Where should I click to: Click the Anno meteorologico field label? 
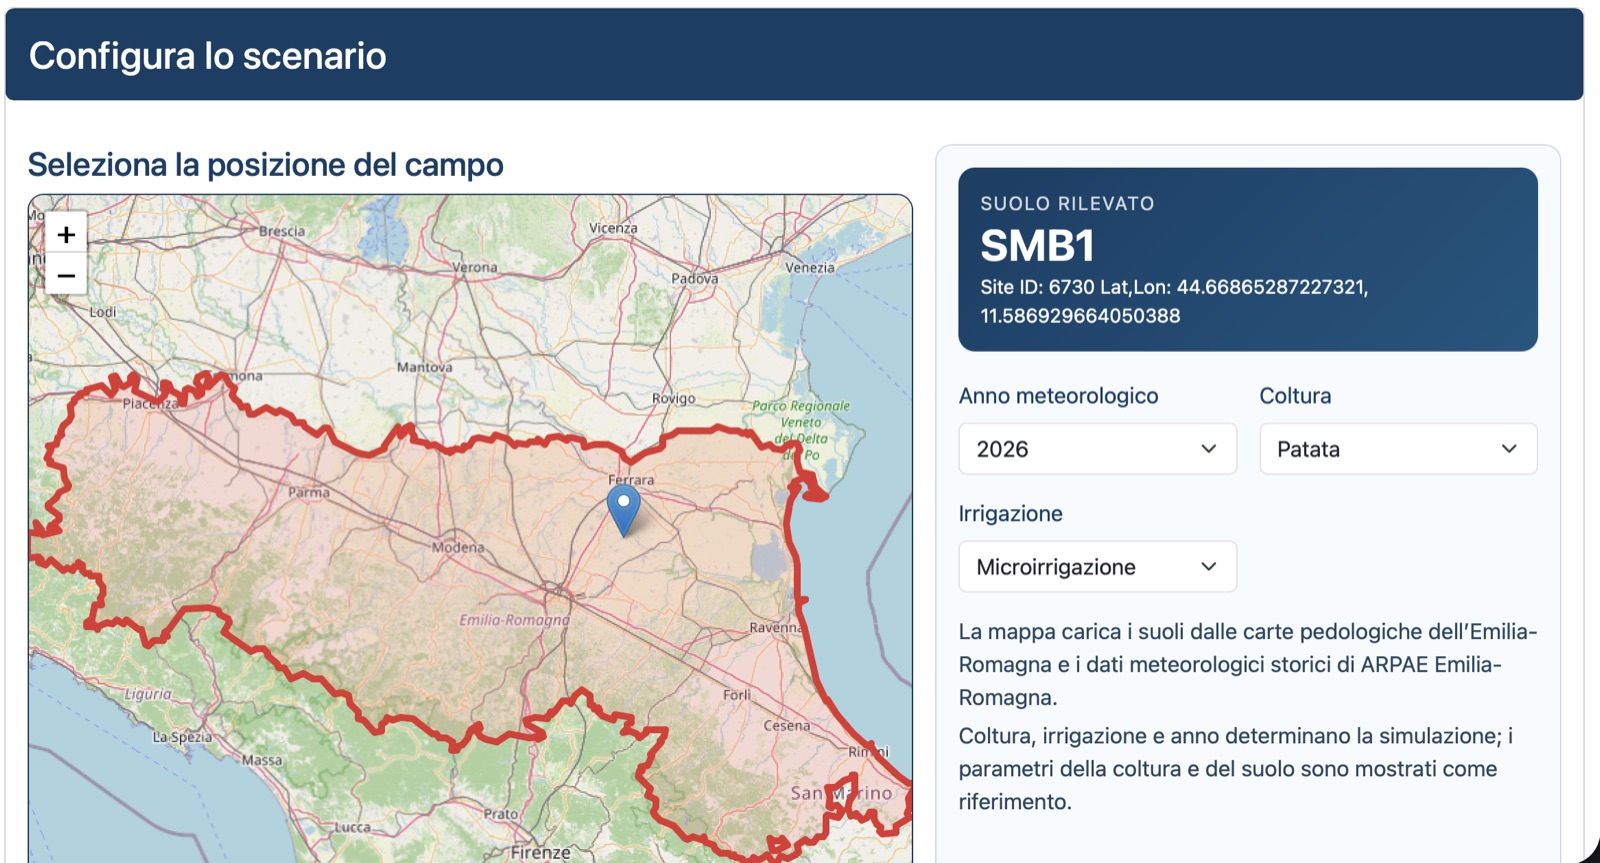tap(1058, 396)
